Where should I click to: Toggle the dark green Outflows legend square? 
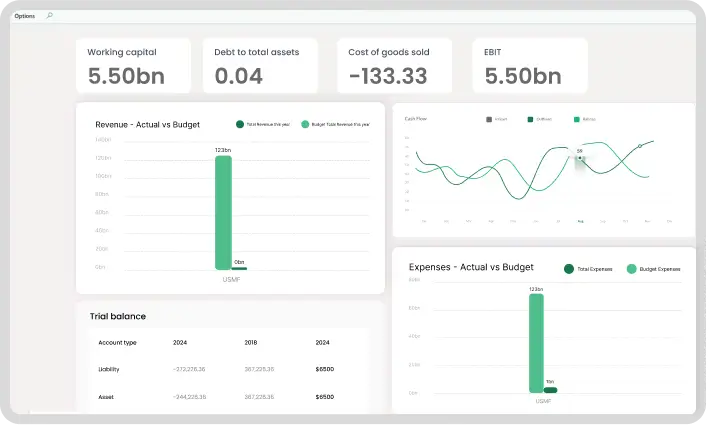pos(531,119)
